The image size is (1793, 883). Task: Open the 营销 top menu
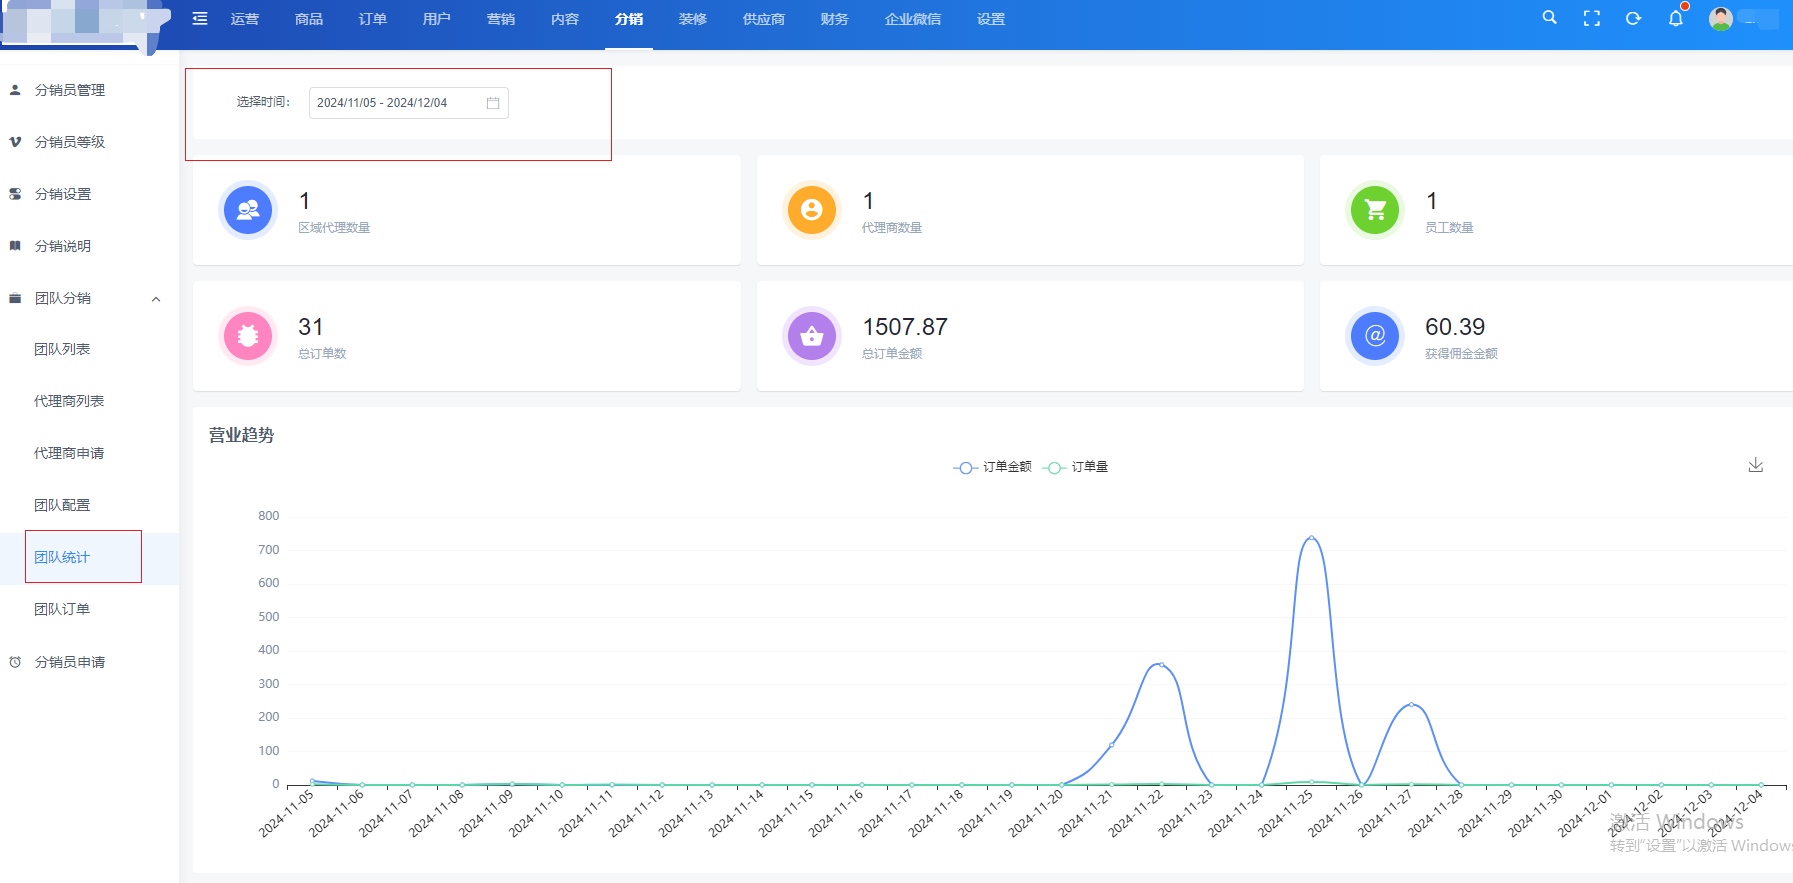[x=501, y=19]
